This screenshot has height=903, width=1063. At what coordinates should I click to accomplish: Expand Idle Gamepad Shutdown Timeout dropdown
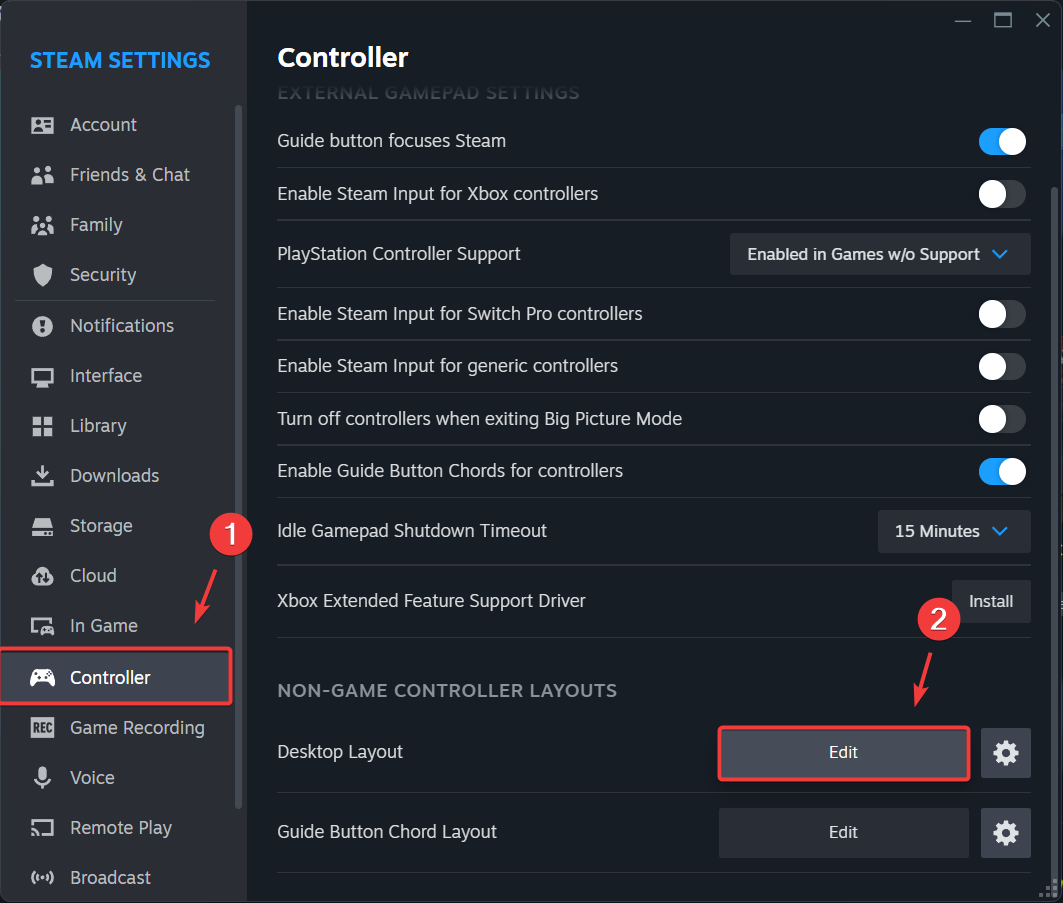pos(954,531)
